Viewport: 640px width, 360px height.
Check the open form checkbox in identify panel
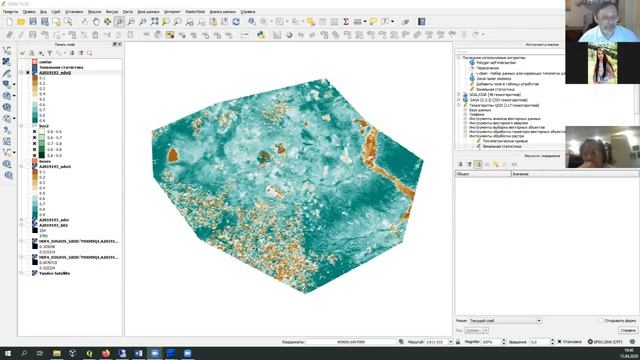[x=601, y=321]
